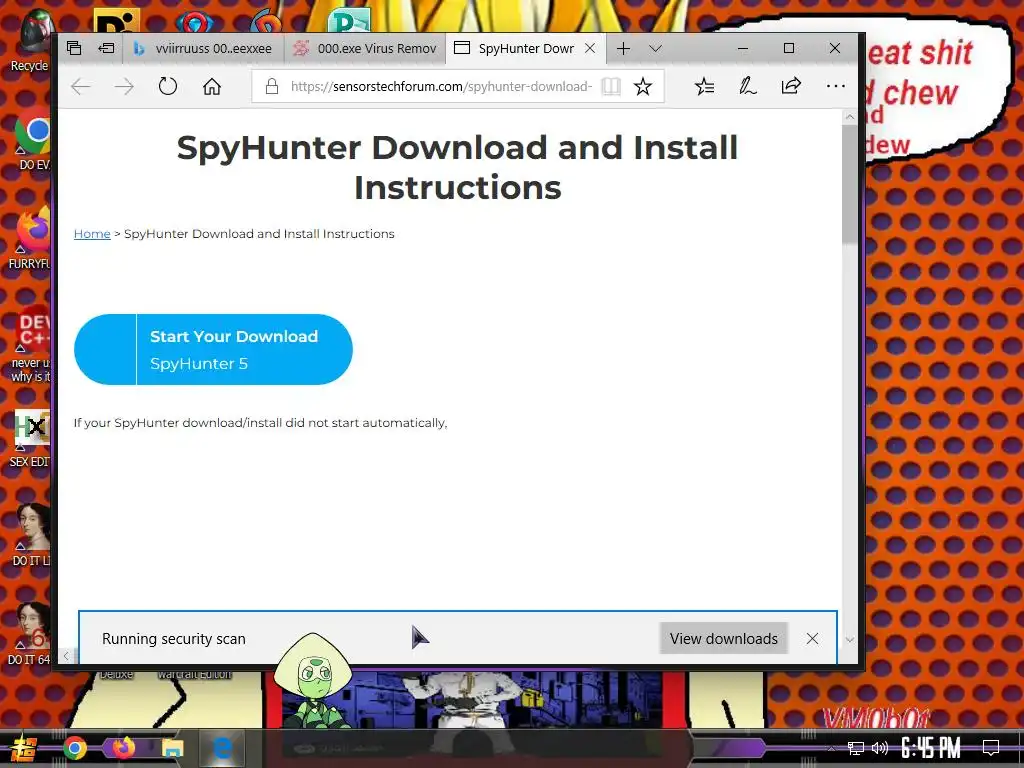Show hidden tray icons chevron
Screen dimensions: 1024x768
pyautogui.click(x=831, y=749)
